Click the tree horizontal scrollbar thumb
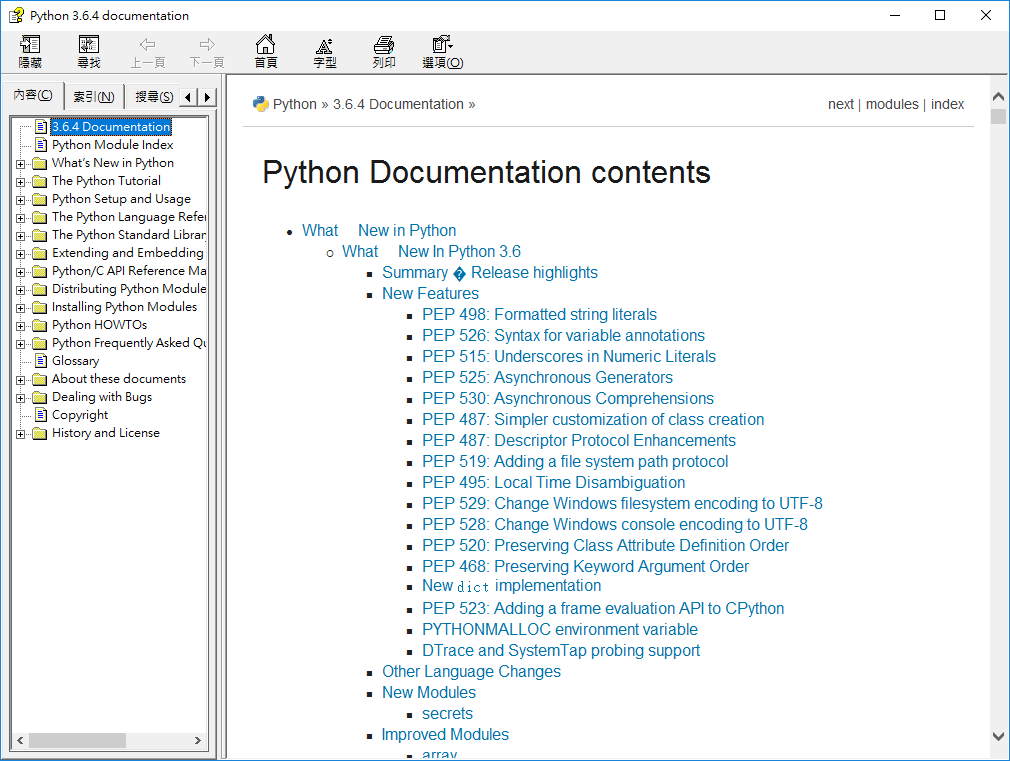This screenshot has height=761, width=1010. pyautogui.click(x=77, y=740)
